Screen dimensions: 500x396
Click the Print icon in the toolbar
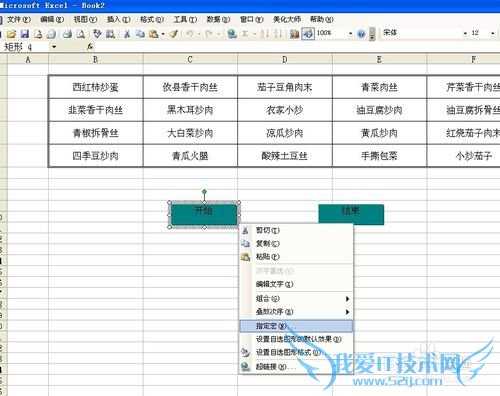pos(68,34)
